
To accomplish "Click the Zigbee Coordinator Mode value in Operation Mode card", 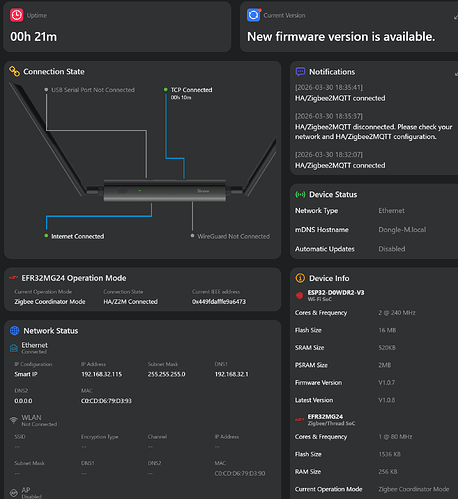I will (x=50, y=301).
